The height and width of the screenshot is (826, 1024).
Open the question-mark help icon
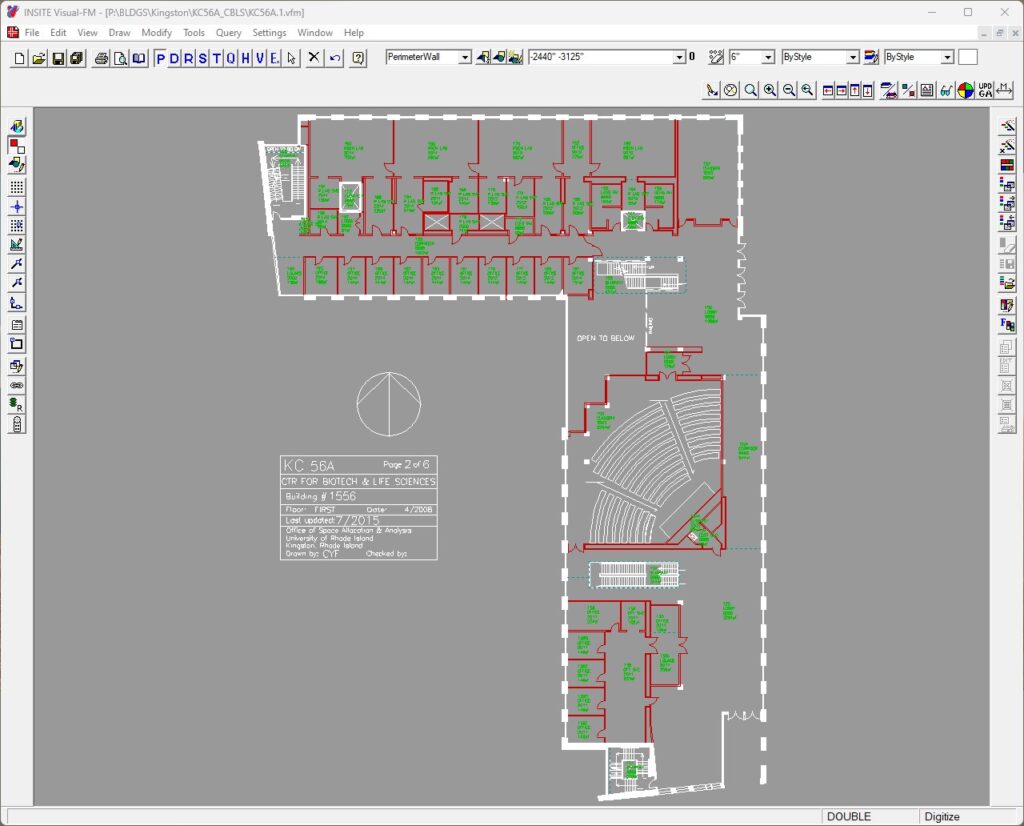358,58
